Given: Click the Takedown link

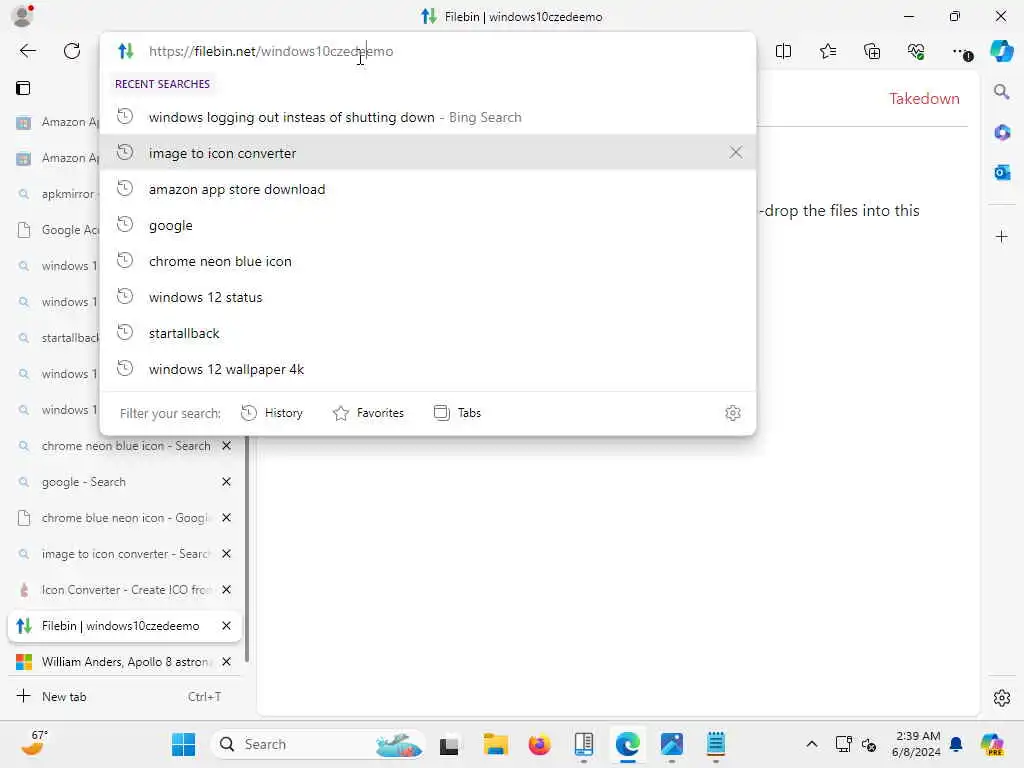Looking at the screenshot, I should tap(924, 99).
